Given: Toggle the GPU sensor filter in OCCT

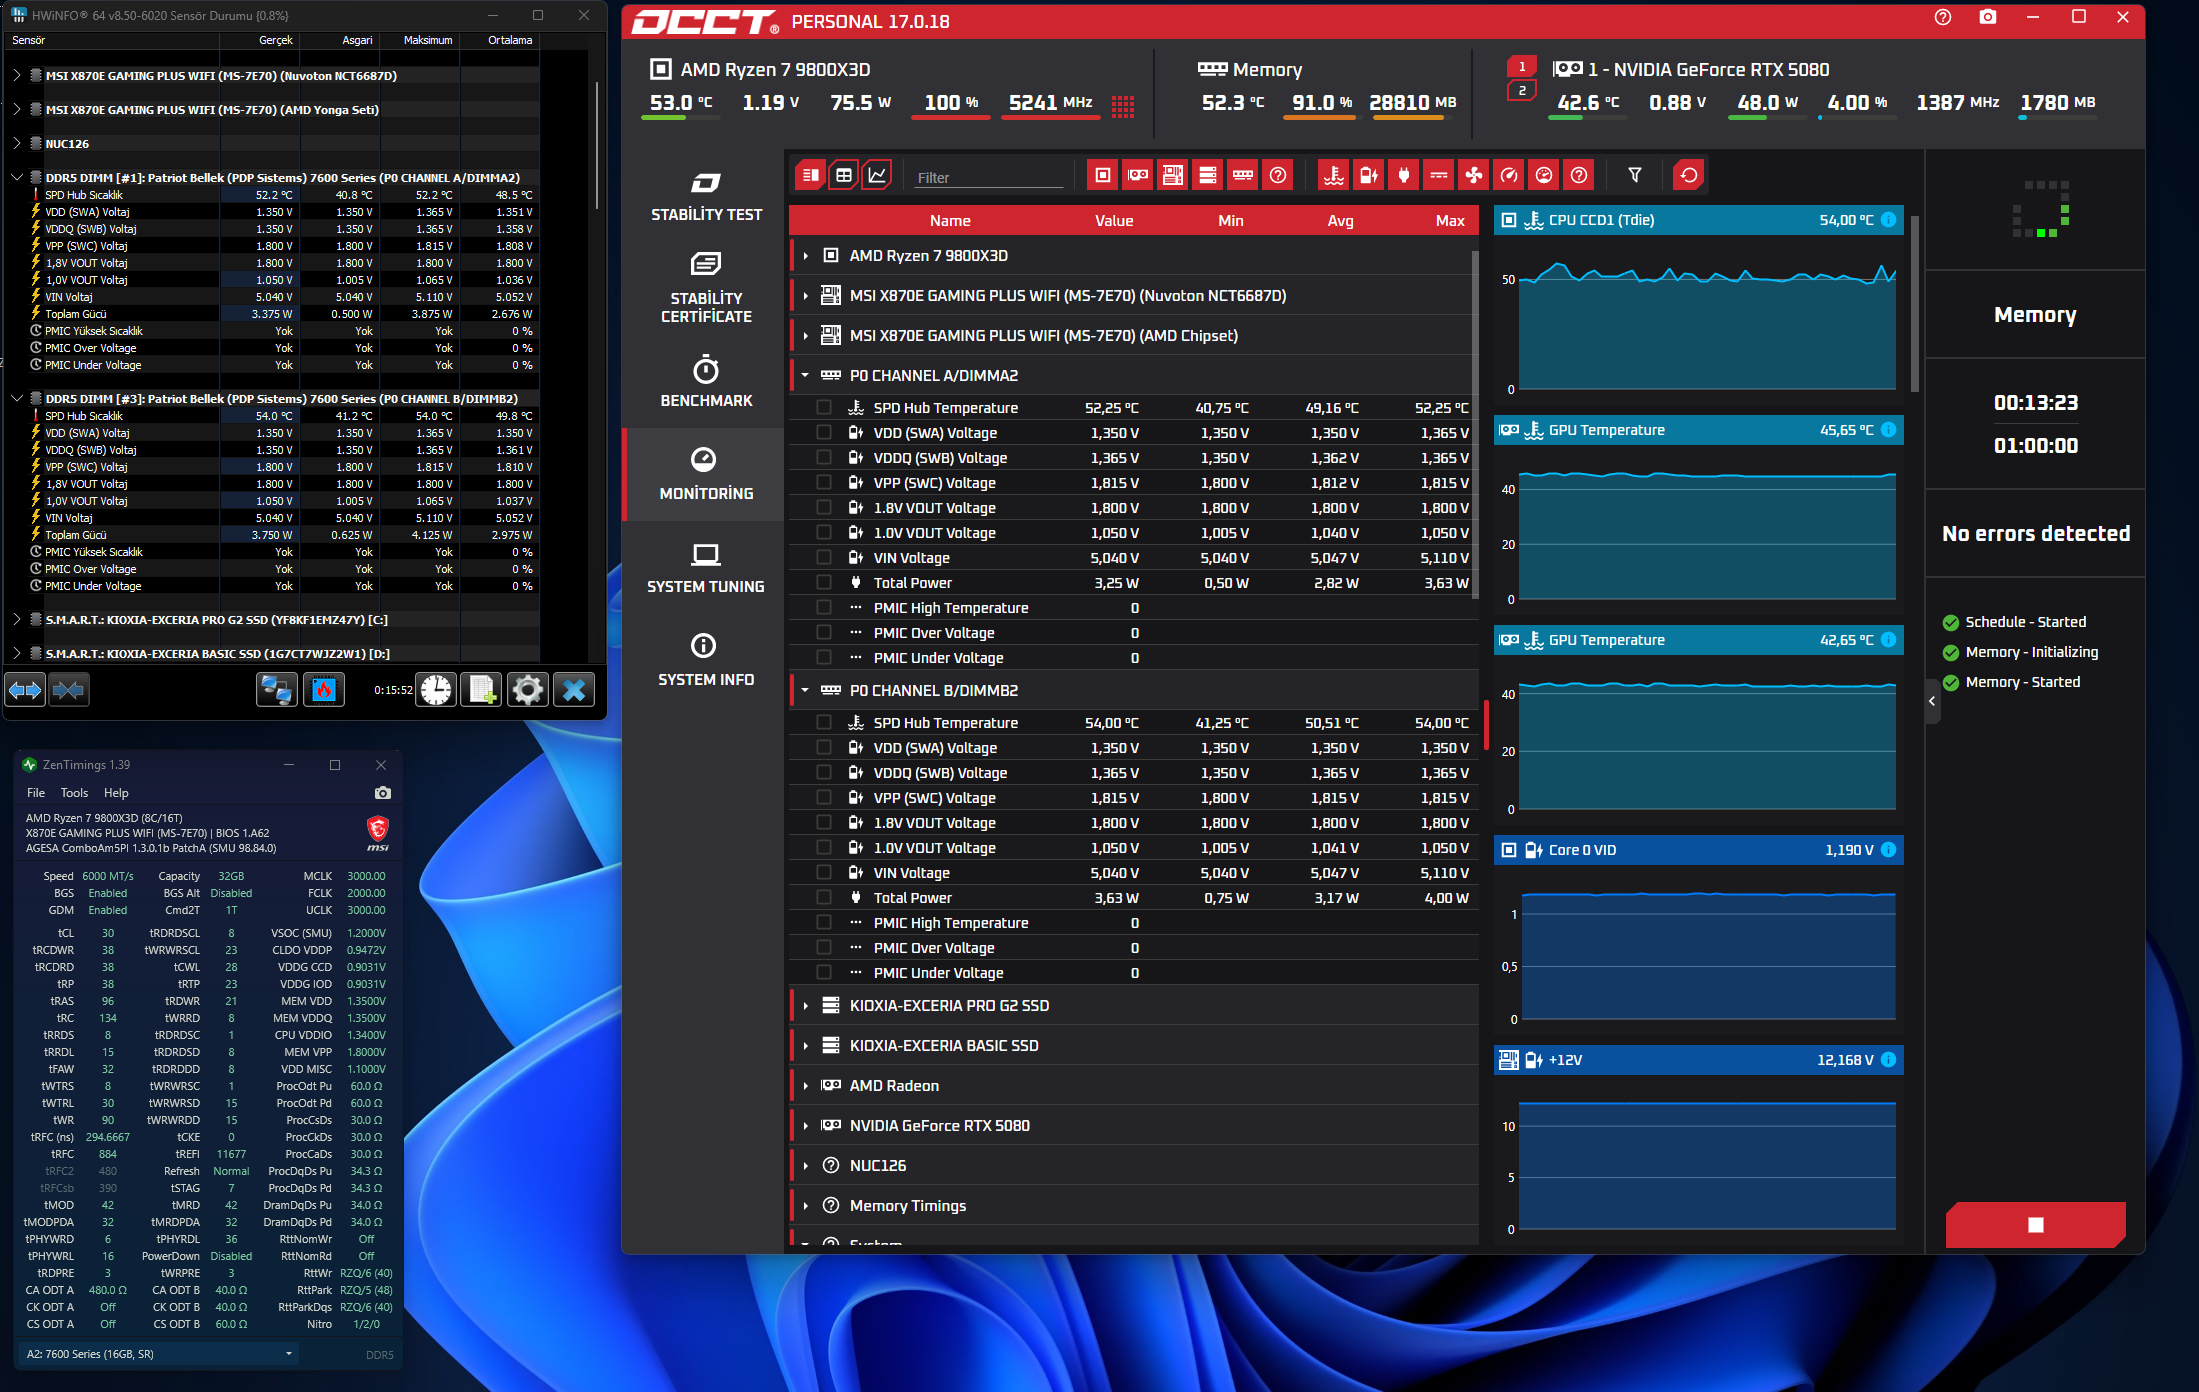Looking at the screenshot, I should pyautogui.click(x=1138, y=176).
